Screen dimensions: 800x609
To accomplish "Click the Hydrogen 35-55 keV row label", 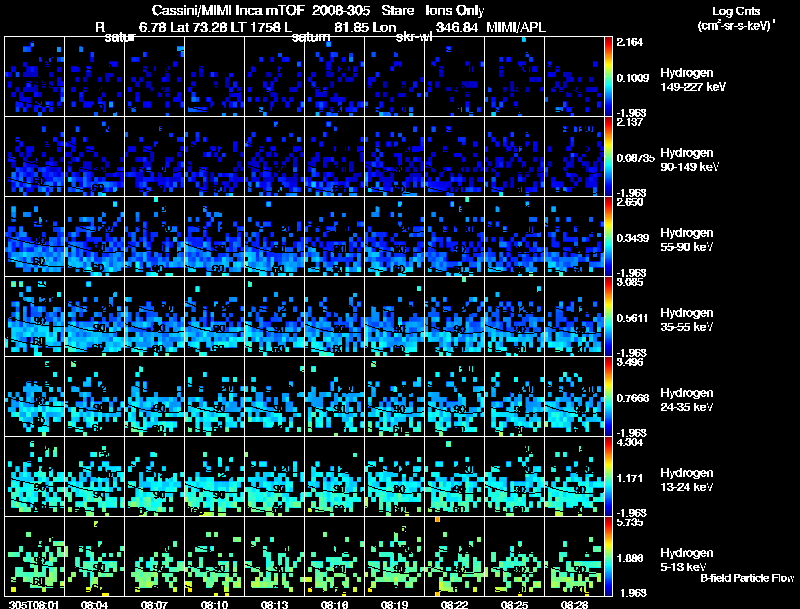I will [686, 319].
